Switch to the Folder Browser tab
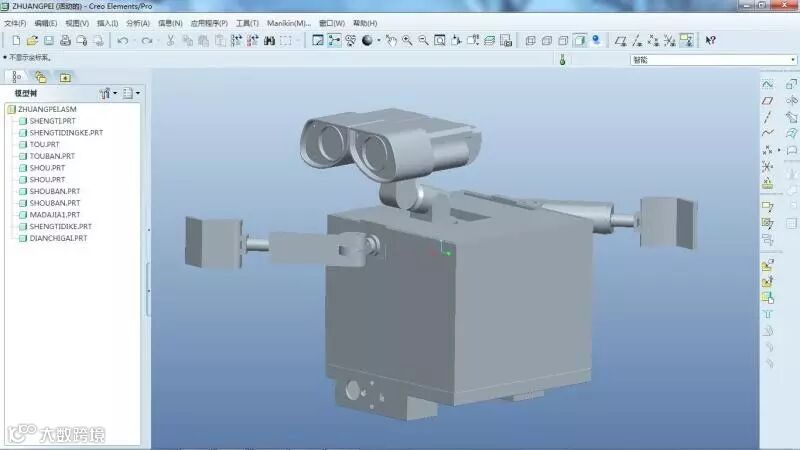Image resolution: width=800 pixels, height=450 pixels. (x=40, y=77)
